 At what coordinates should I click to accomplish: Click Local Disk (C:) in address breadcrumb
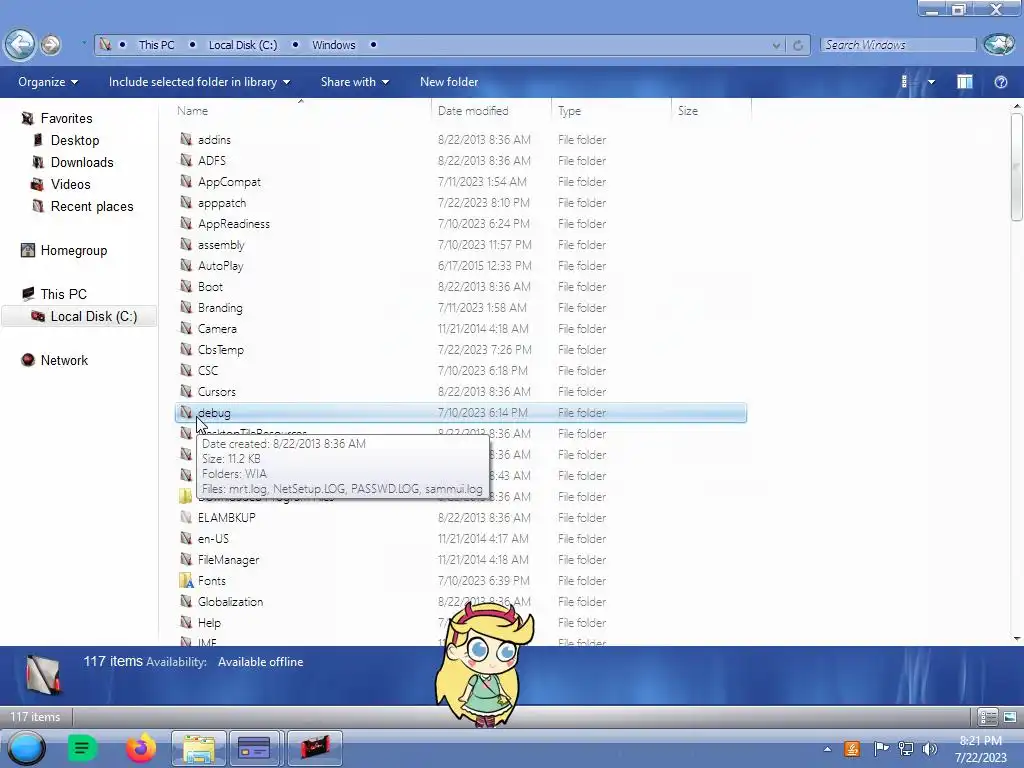(x=243, y=45)
